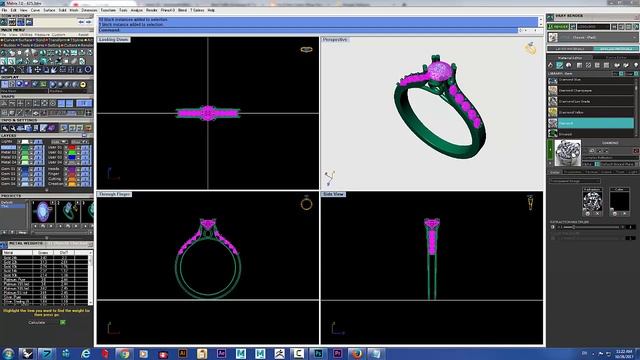Expand the green arrow beside Diamond preview
This screenshot has width=640, height=360.
(x=550, y=150)
